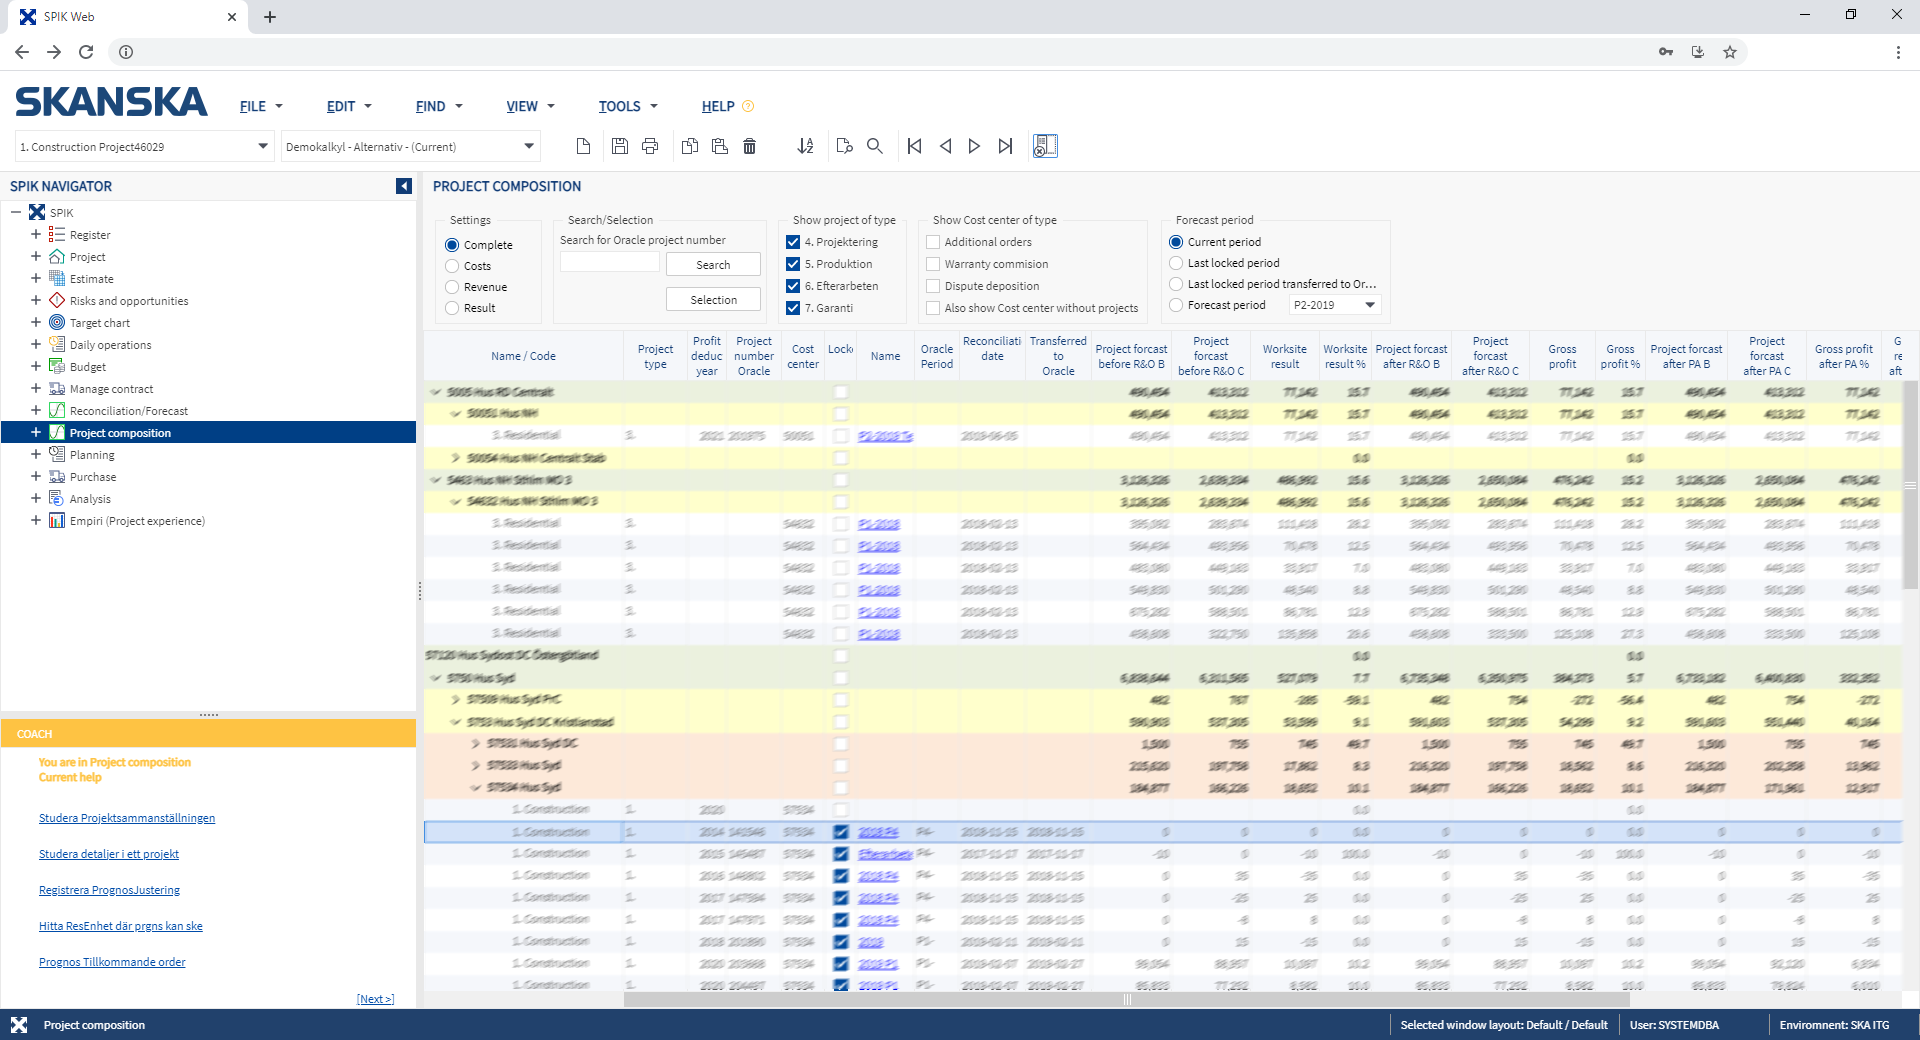The height and width of the screenshot is (1040, 1920).
Task: Collapse SPIK Navigator panel arrow icon
Action: [x=404, y=186]
